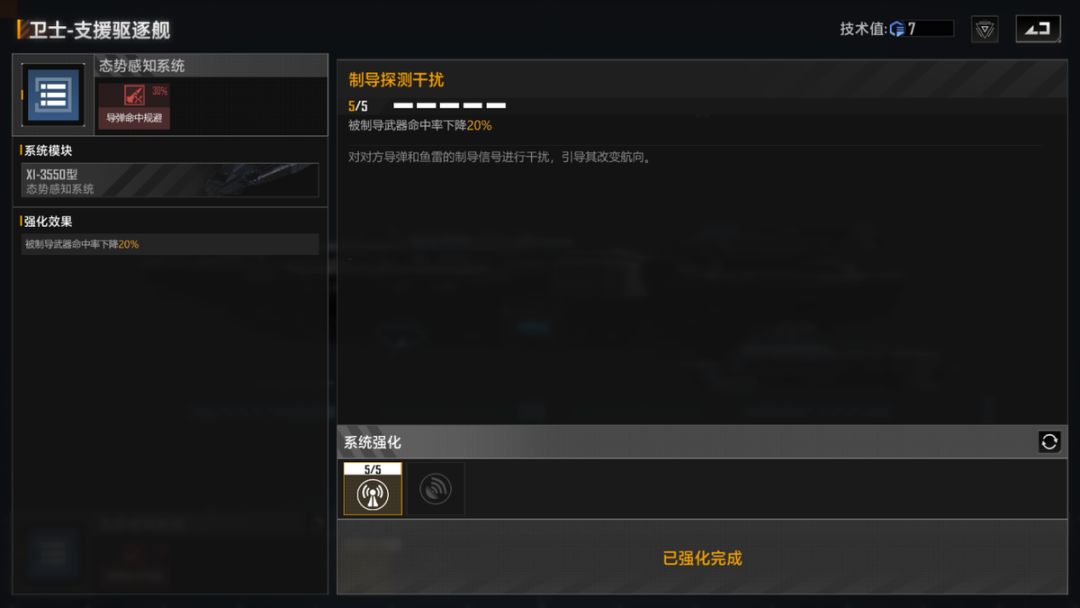Click the 已强化完成 button
The width and height of the screenshot is (1080, 608).
click(x=702, y=558)
